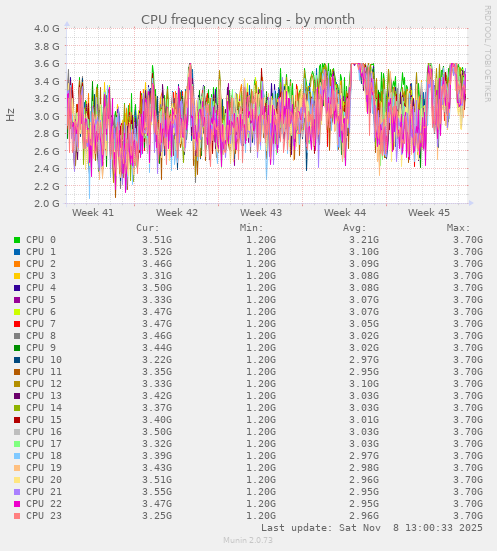
Task: Click the '3.0 G' y-axis label
Action: 47,116
